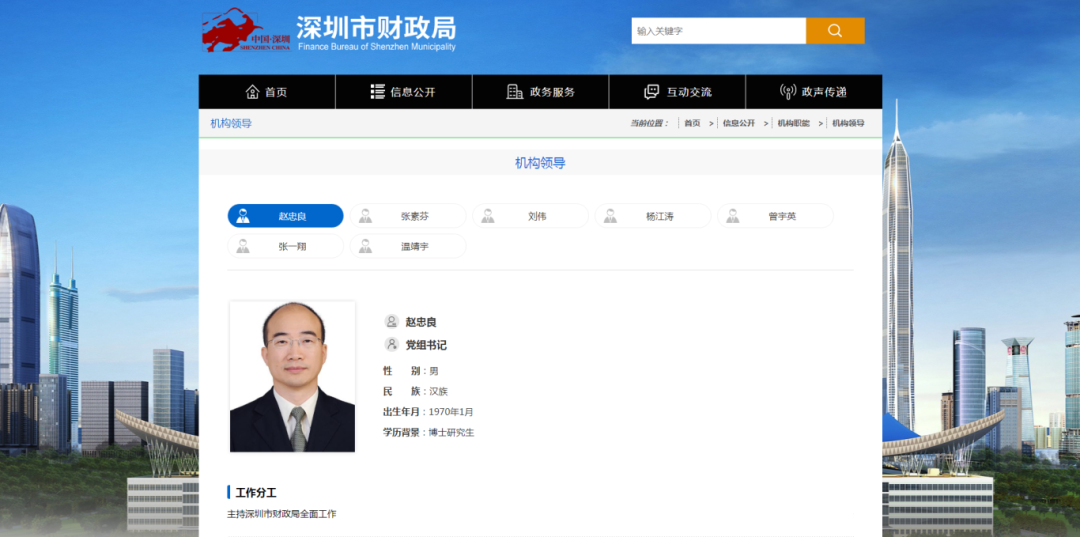The width and height of the screenshot is (1080, 537).
Task: Click the building icon beside 政务服务
Action: (x=515, y=92)
